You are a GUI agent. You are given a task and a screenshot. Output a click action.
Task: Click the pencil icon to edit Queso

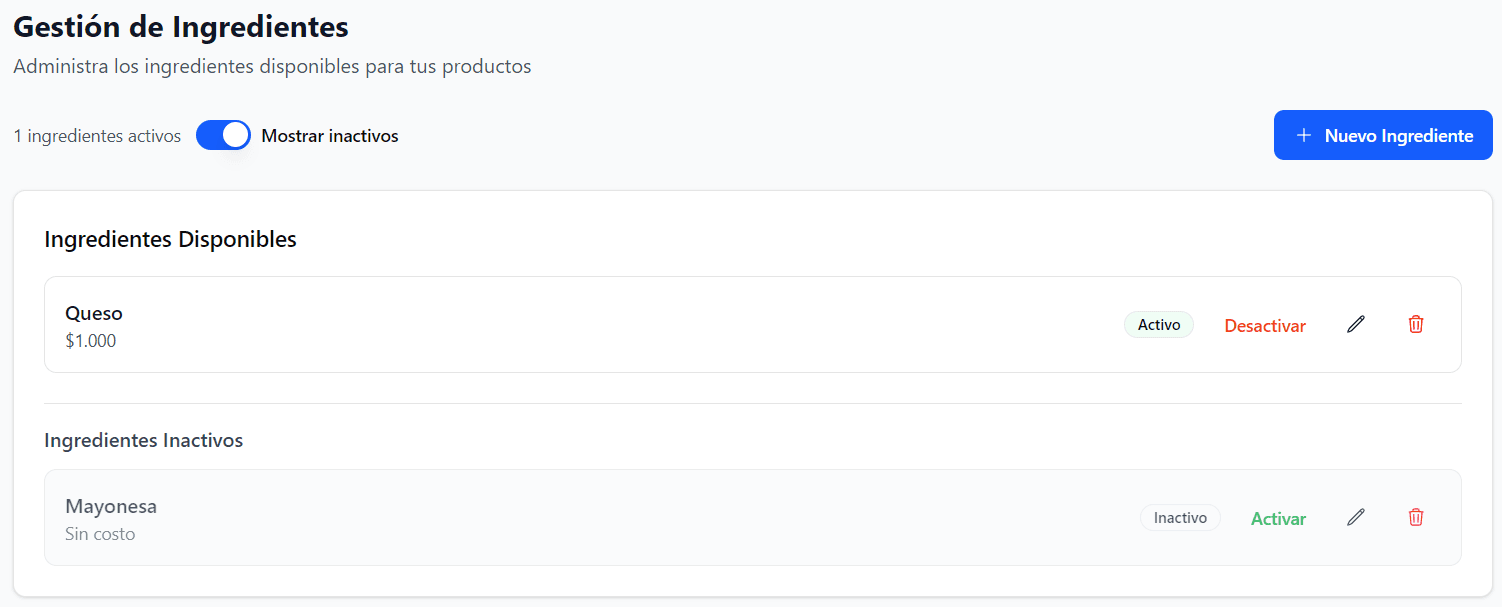[1356, 324]
